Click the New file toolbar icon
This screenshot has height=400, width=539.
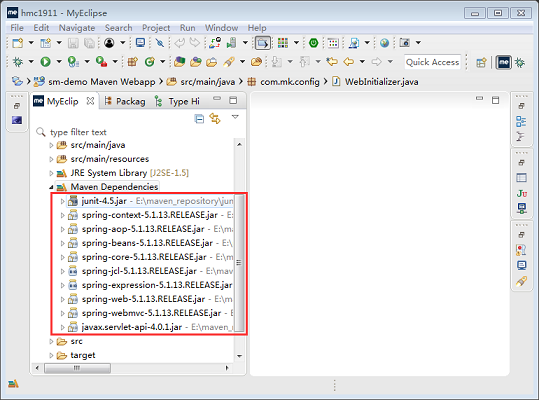pyautogui.click(x=17, y=43)
